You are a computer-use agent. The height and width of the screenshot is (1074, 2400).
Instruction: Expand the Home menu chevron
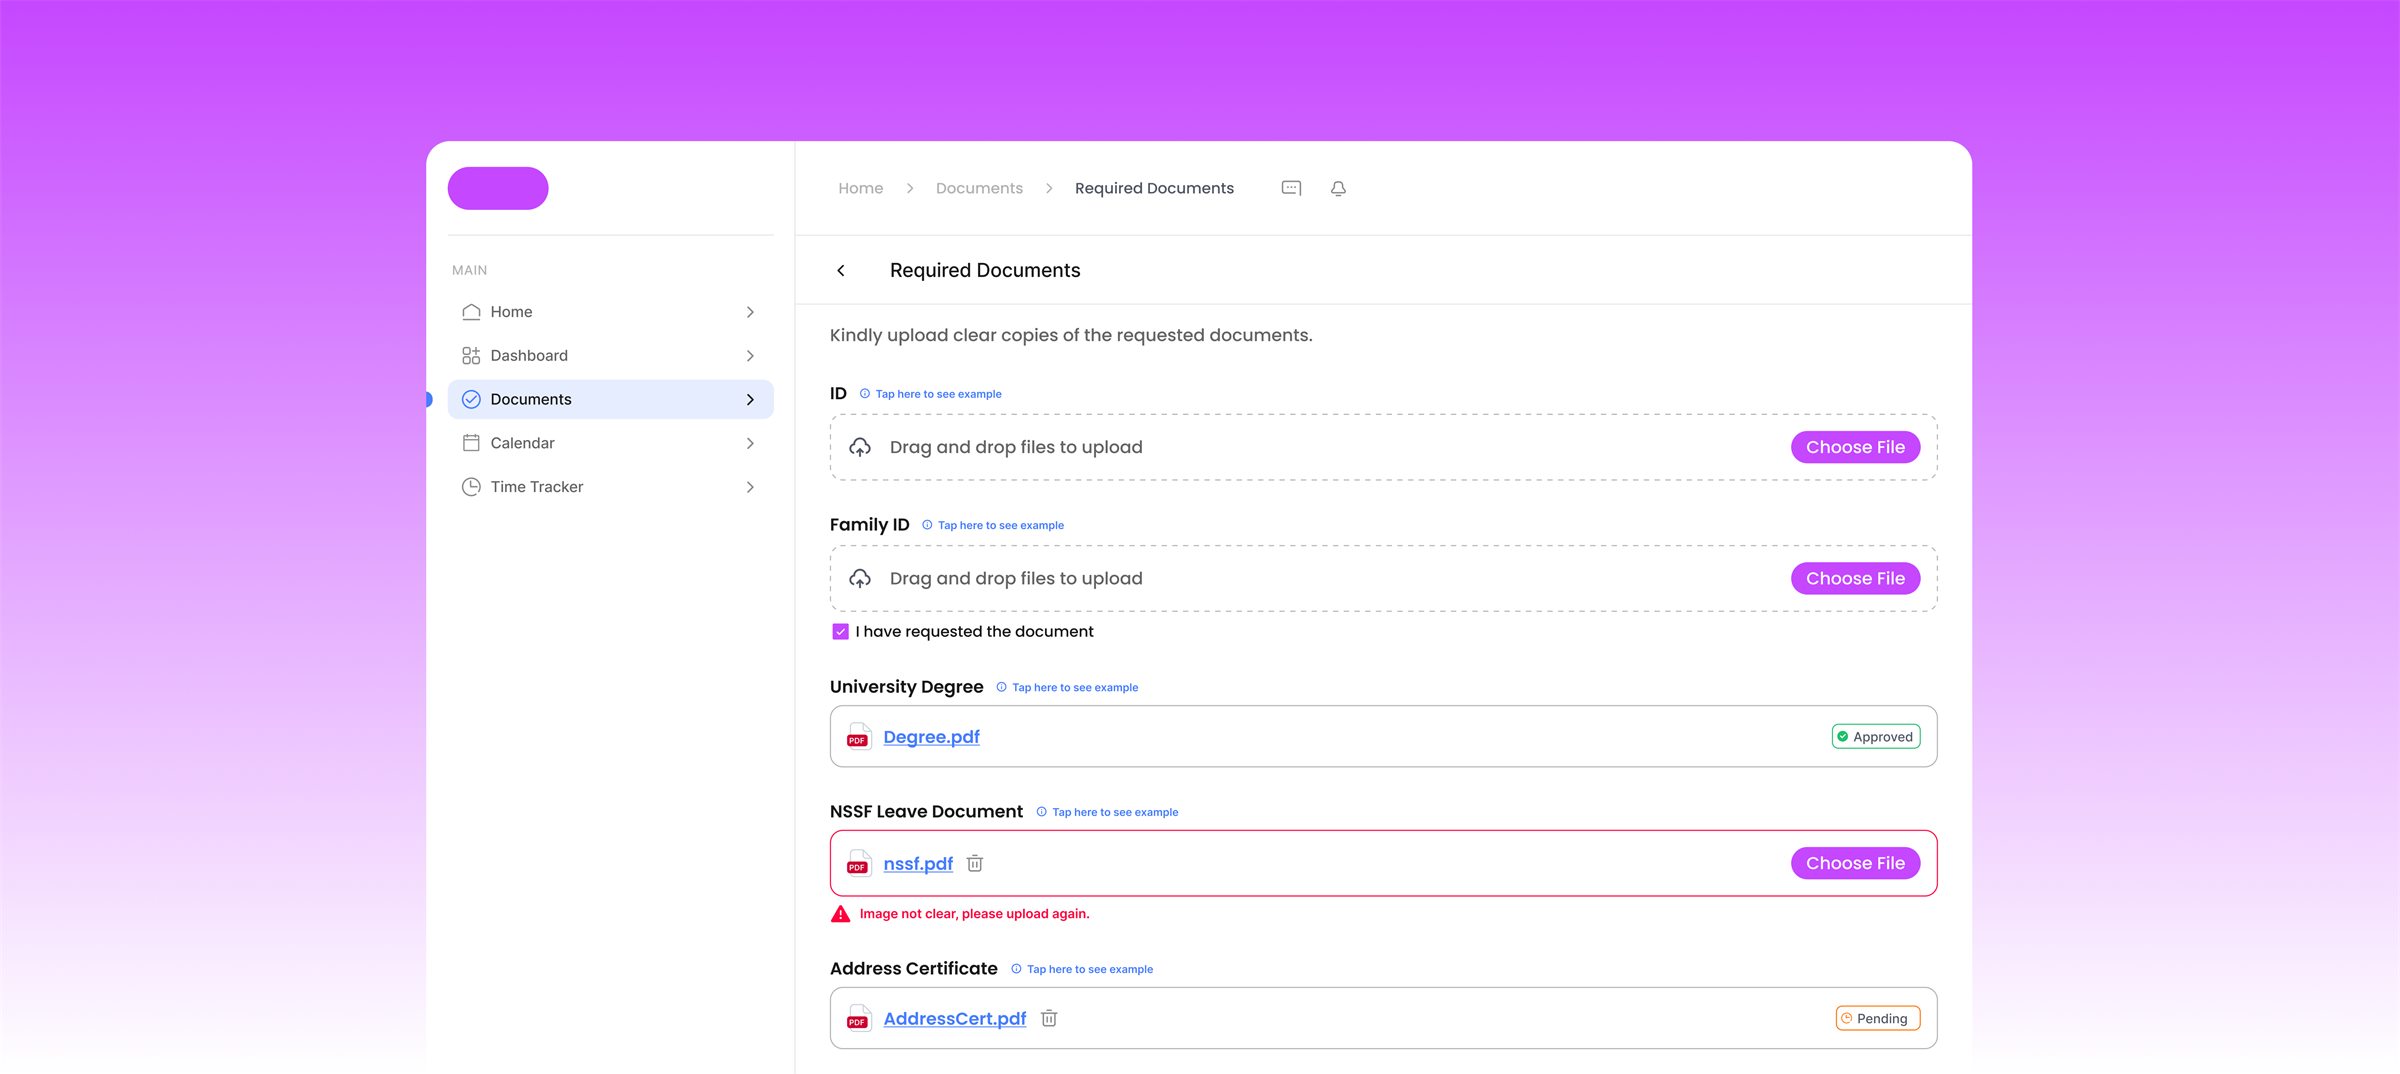pos(750,312)
